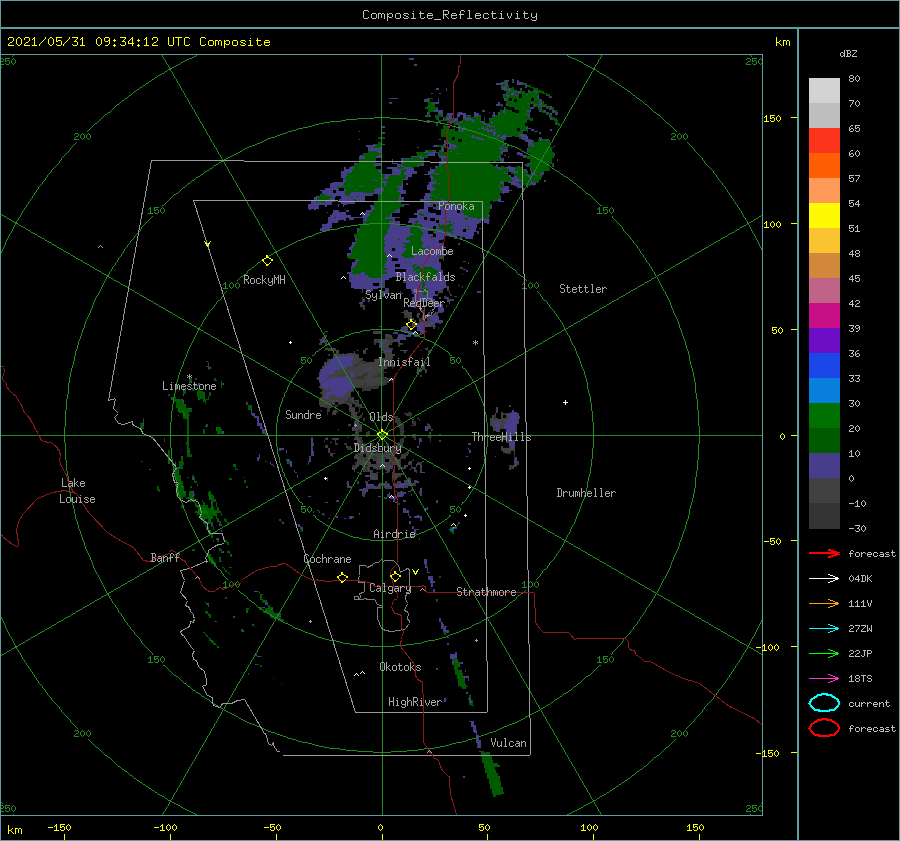
Task: Click the ThreeHills label
Action: click(501, 437)
